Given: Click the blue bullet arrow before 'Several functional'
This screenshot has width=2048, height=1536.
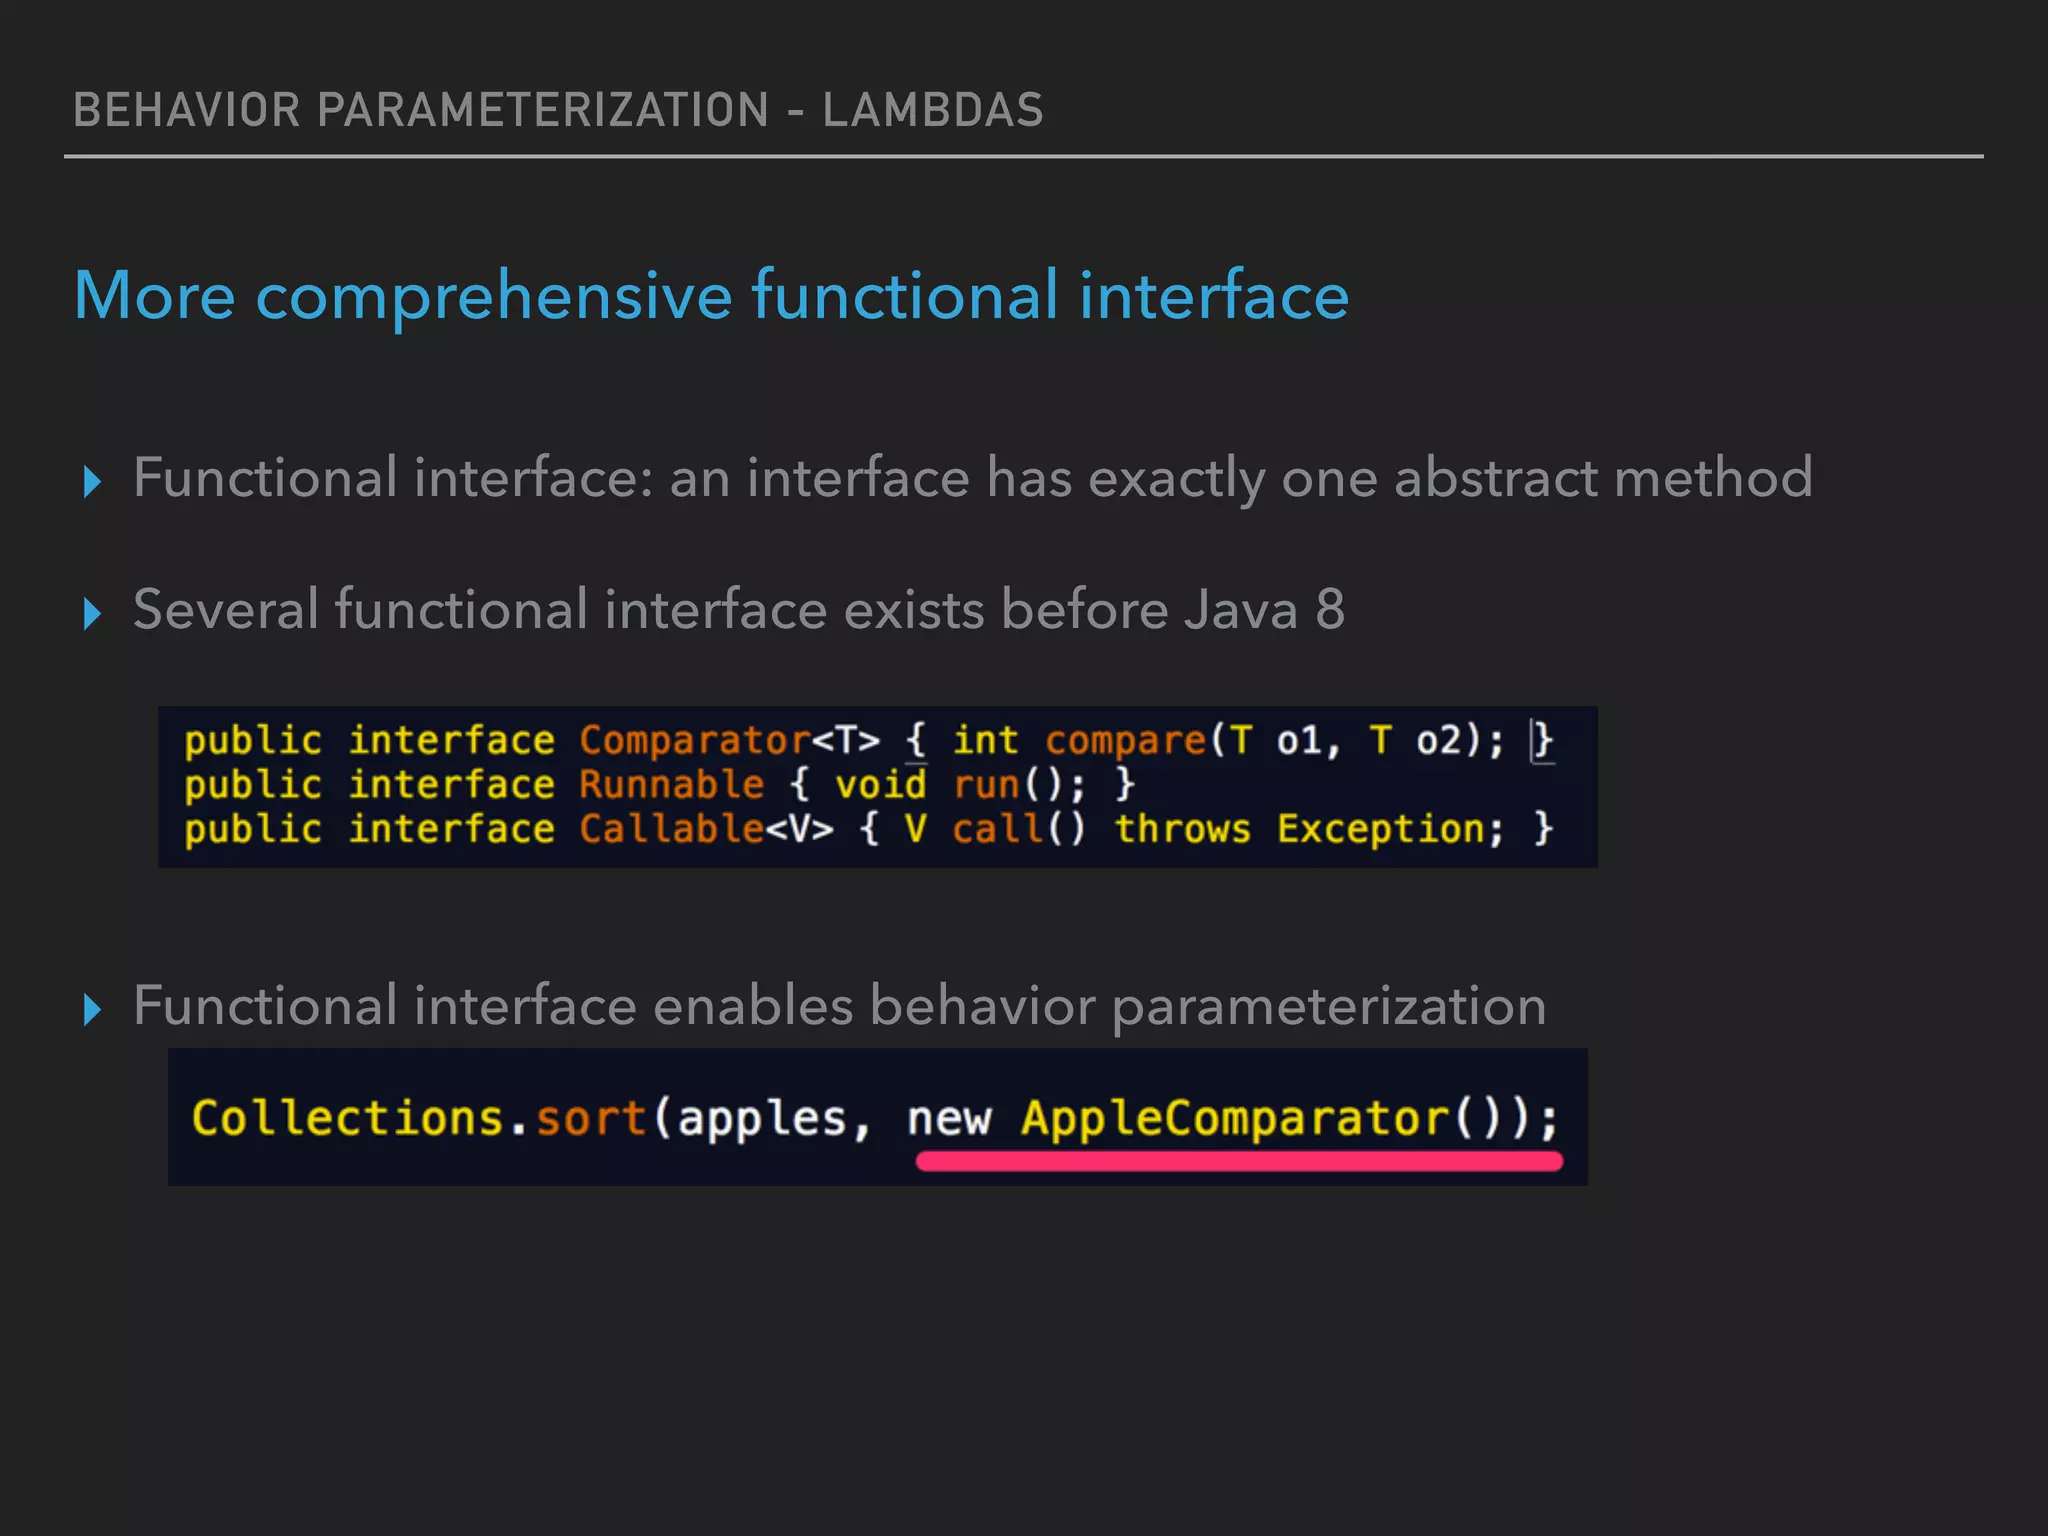Looking at the screenshot, I should click(x=93, y=614).
